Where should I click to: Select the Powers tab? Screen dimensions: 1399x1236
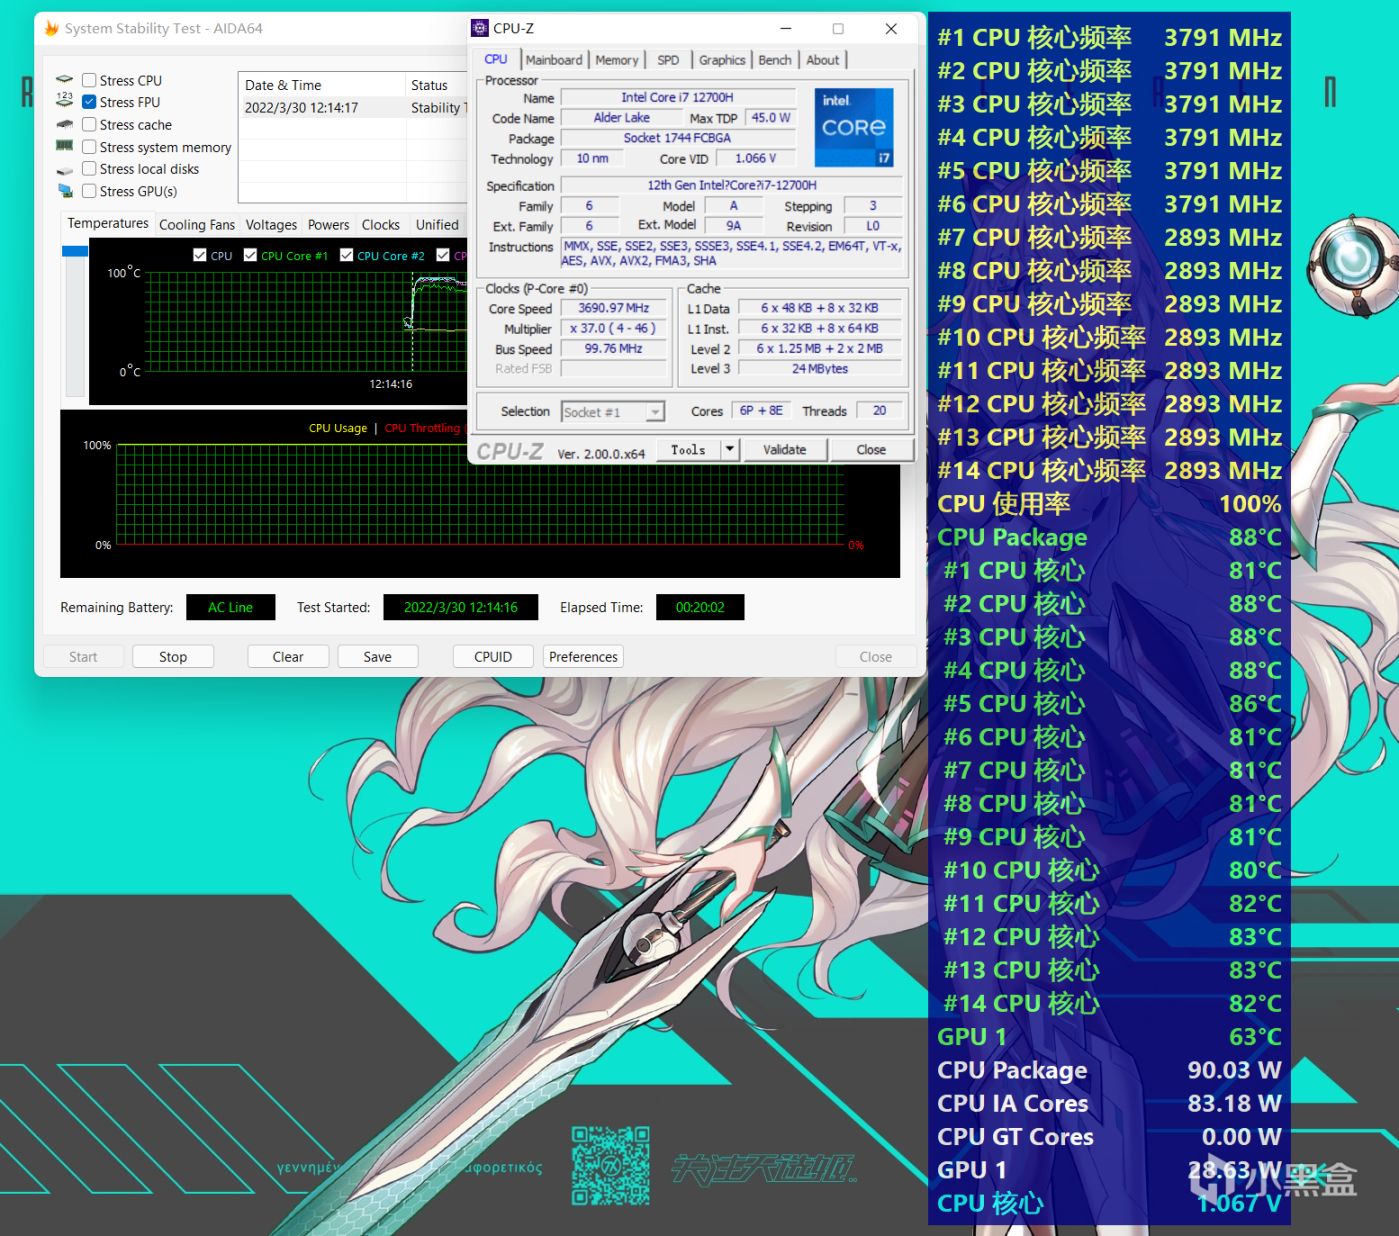pyautogui.click(x=329, y=225)
